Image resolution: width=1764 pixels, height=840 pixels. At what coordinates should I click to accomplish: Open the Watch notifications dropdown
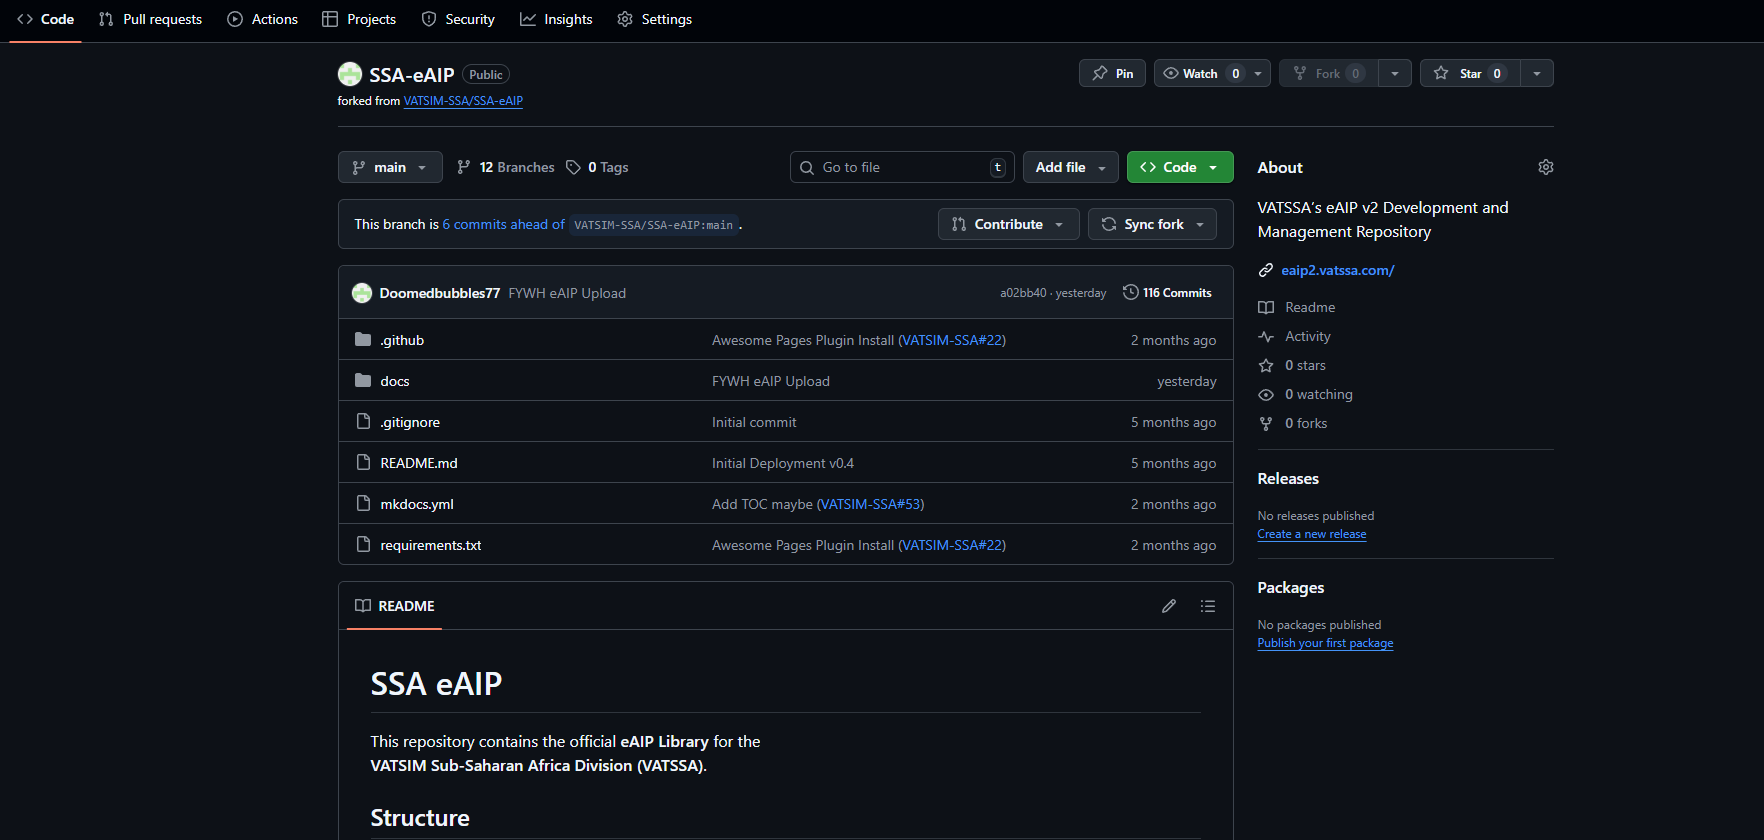point(1212,73)
